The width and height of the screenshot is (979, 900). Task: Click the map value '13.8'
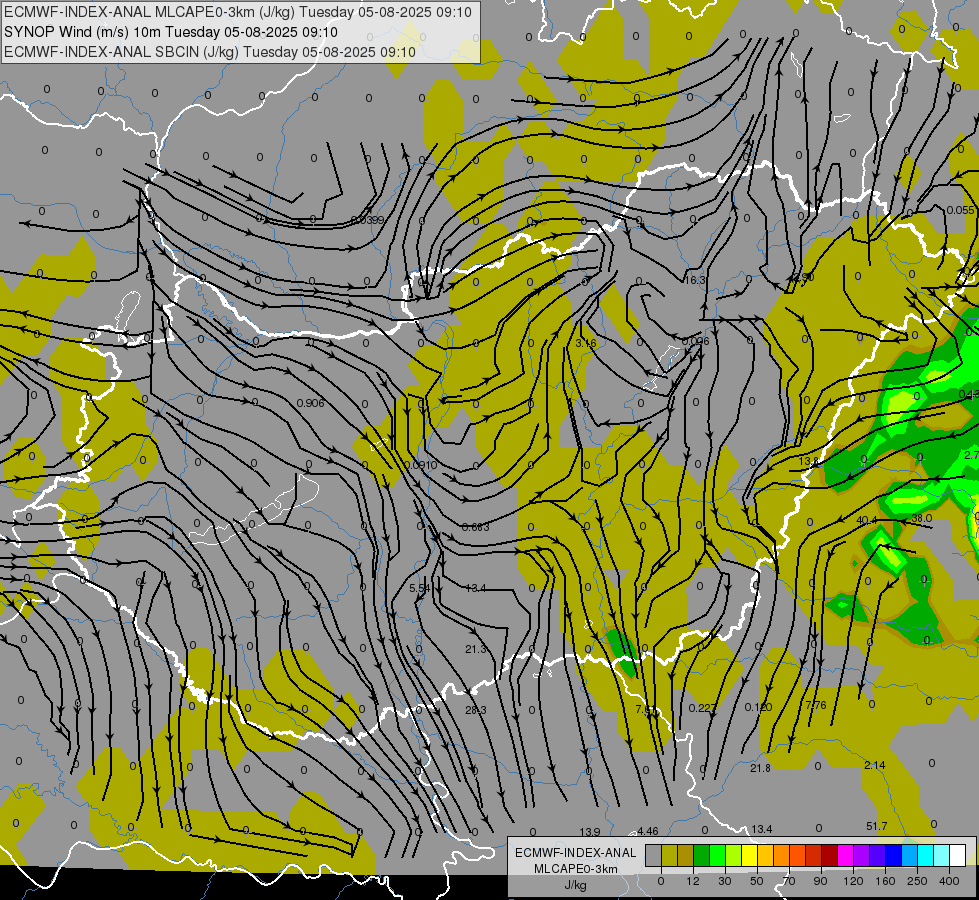tap(809, 461)
